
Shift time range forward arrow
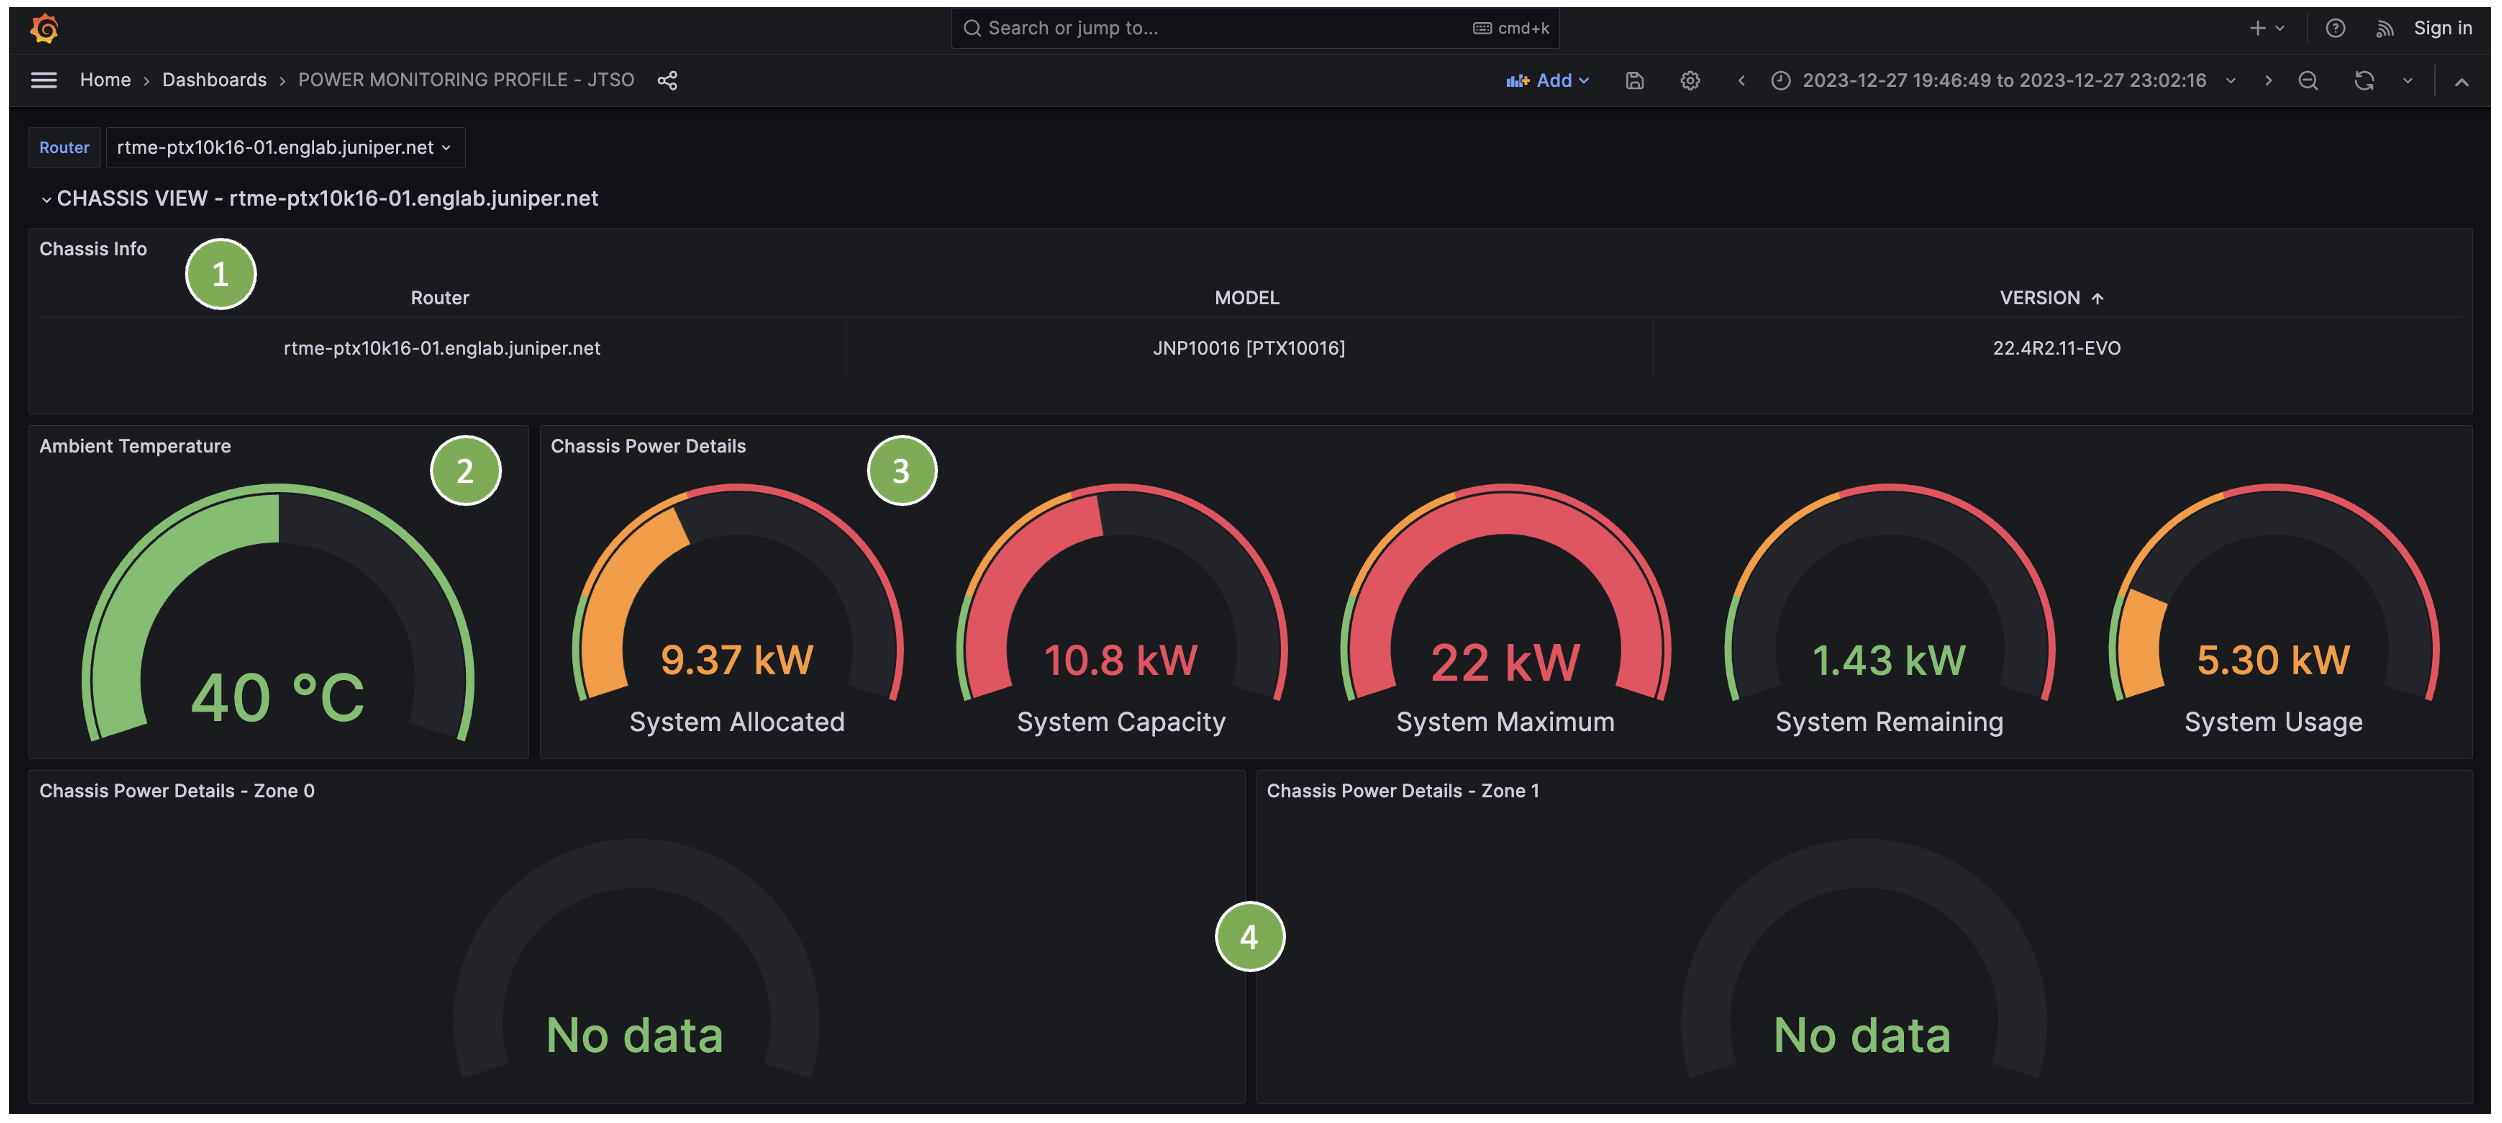tap(2268, 81)
